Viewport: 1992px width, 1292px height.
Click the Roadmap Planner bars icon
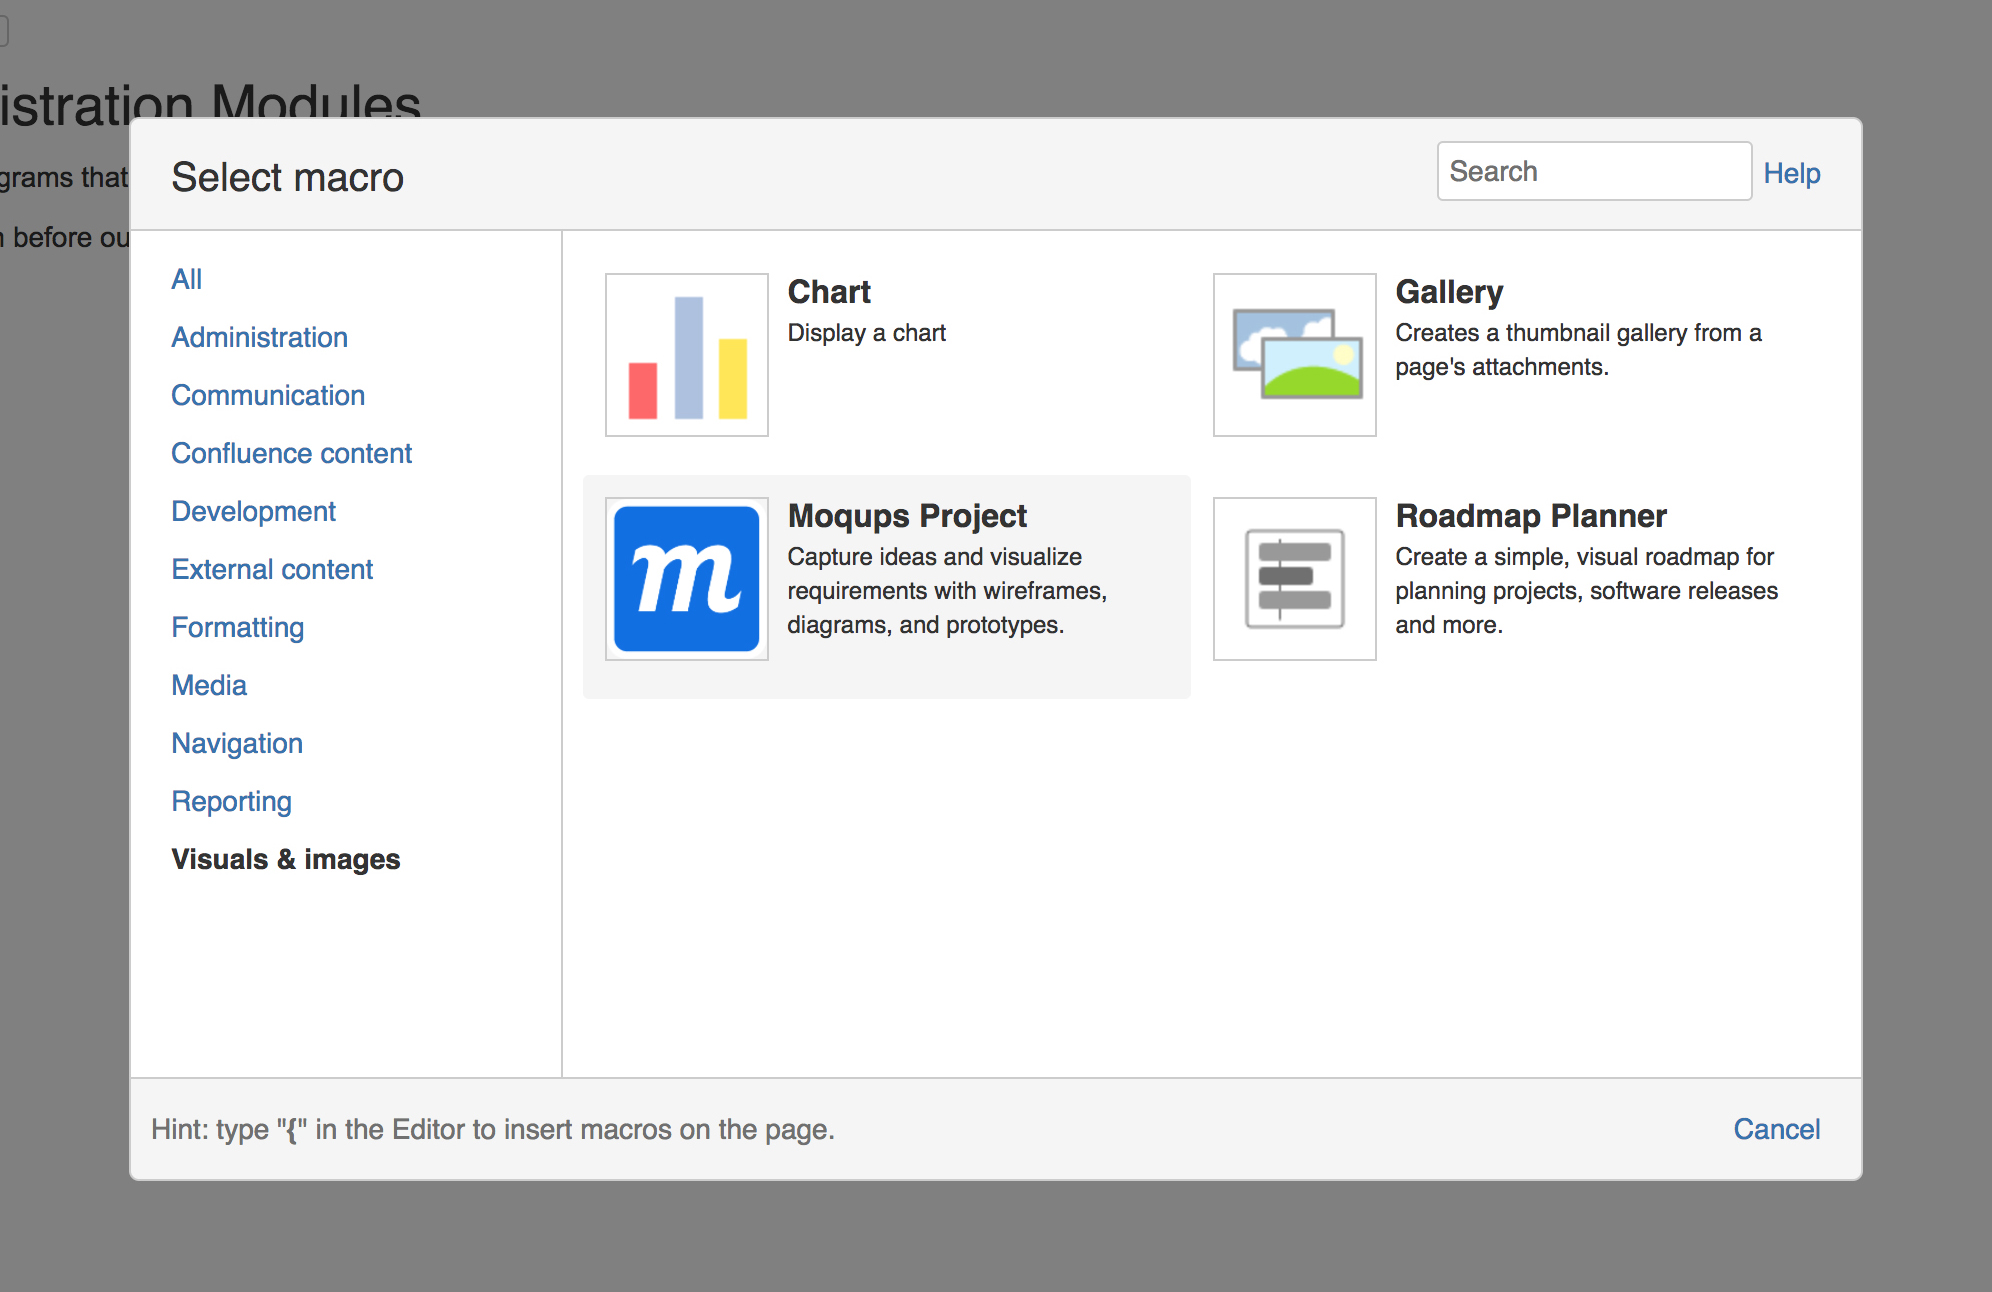(1294, 578)
